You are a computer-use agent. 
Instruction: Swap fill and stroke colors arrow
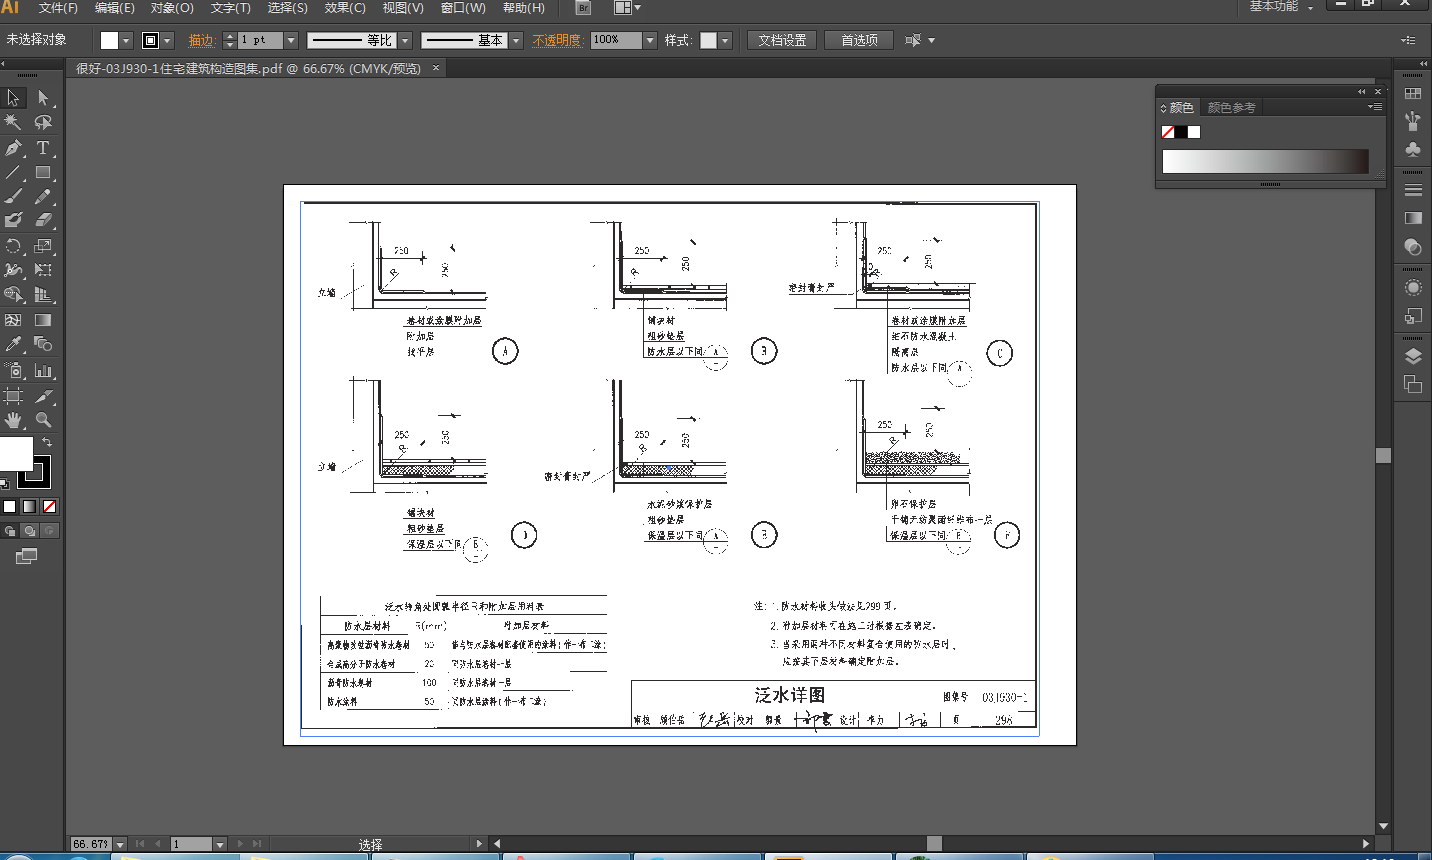[47, 441]
